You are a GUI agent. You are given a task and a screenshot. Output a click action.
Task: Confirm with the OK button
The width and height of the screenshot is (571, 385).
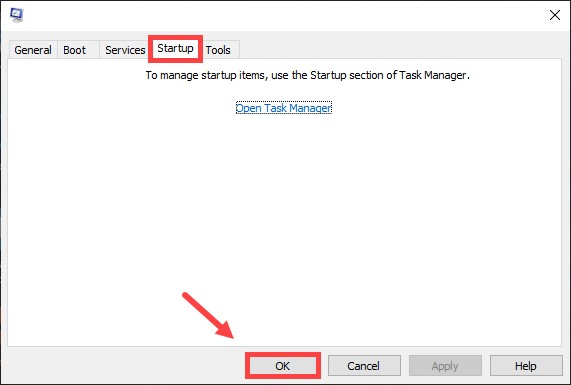coord(283,366)
